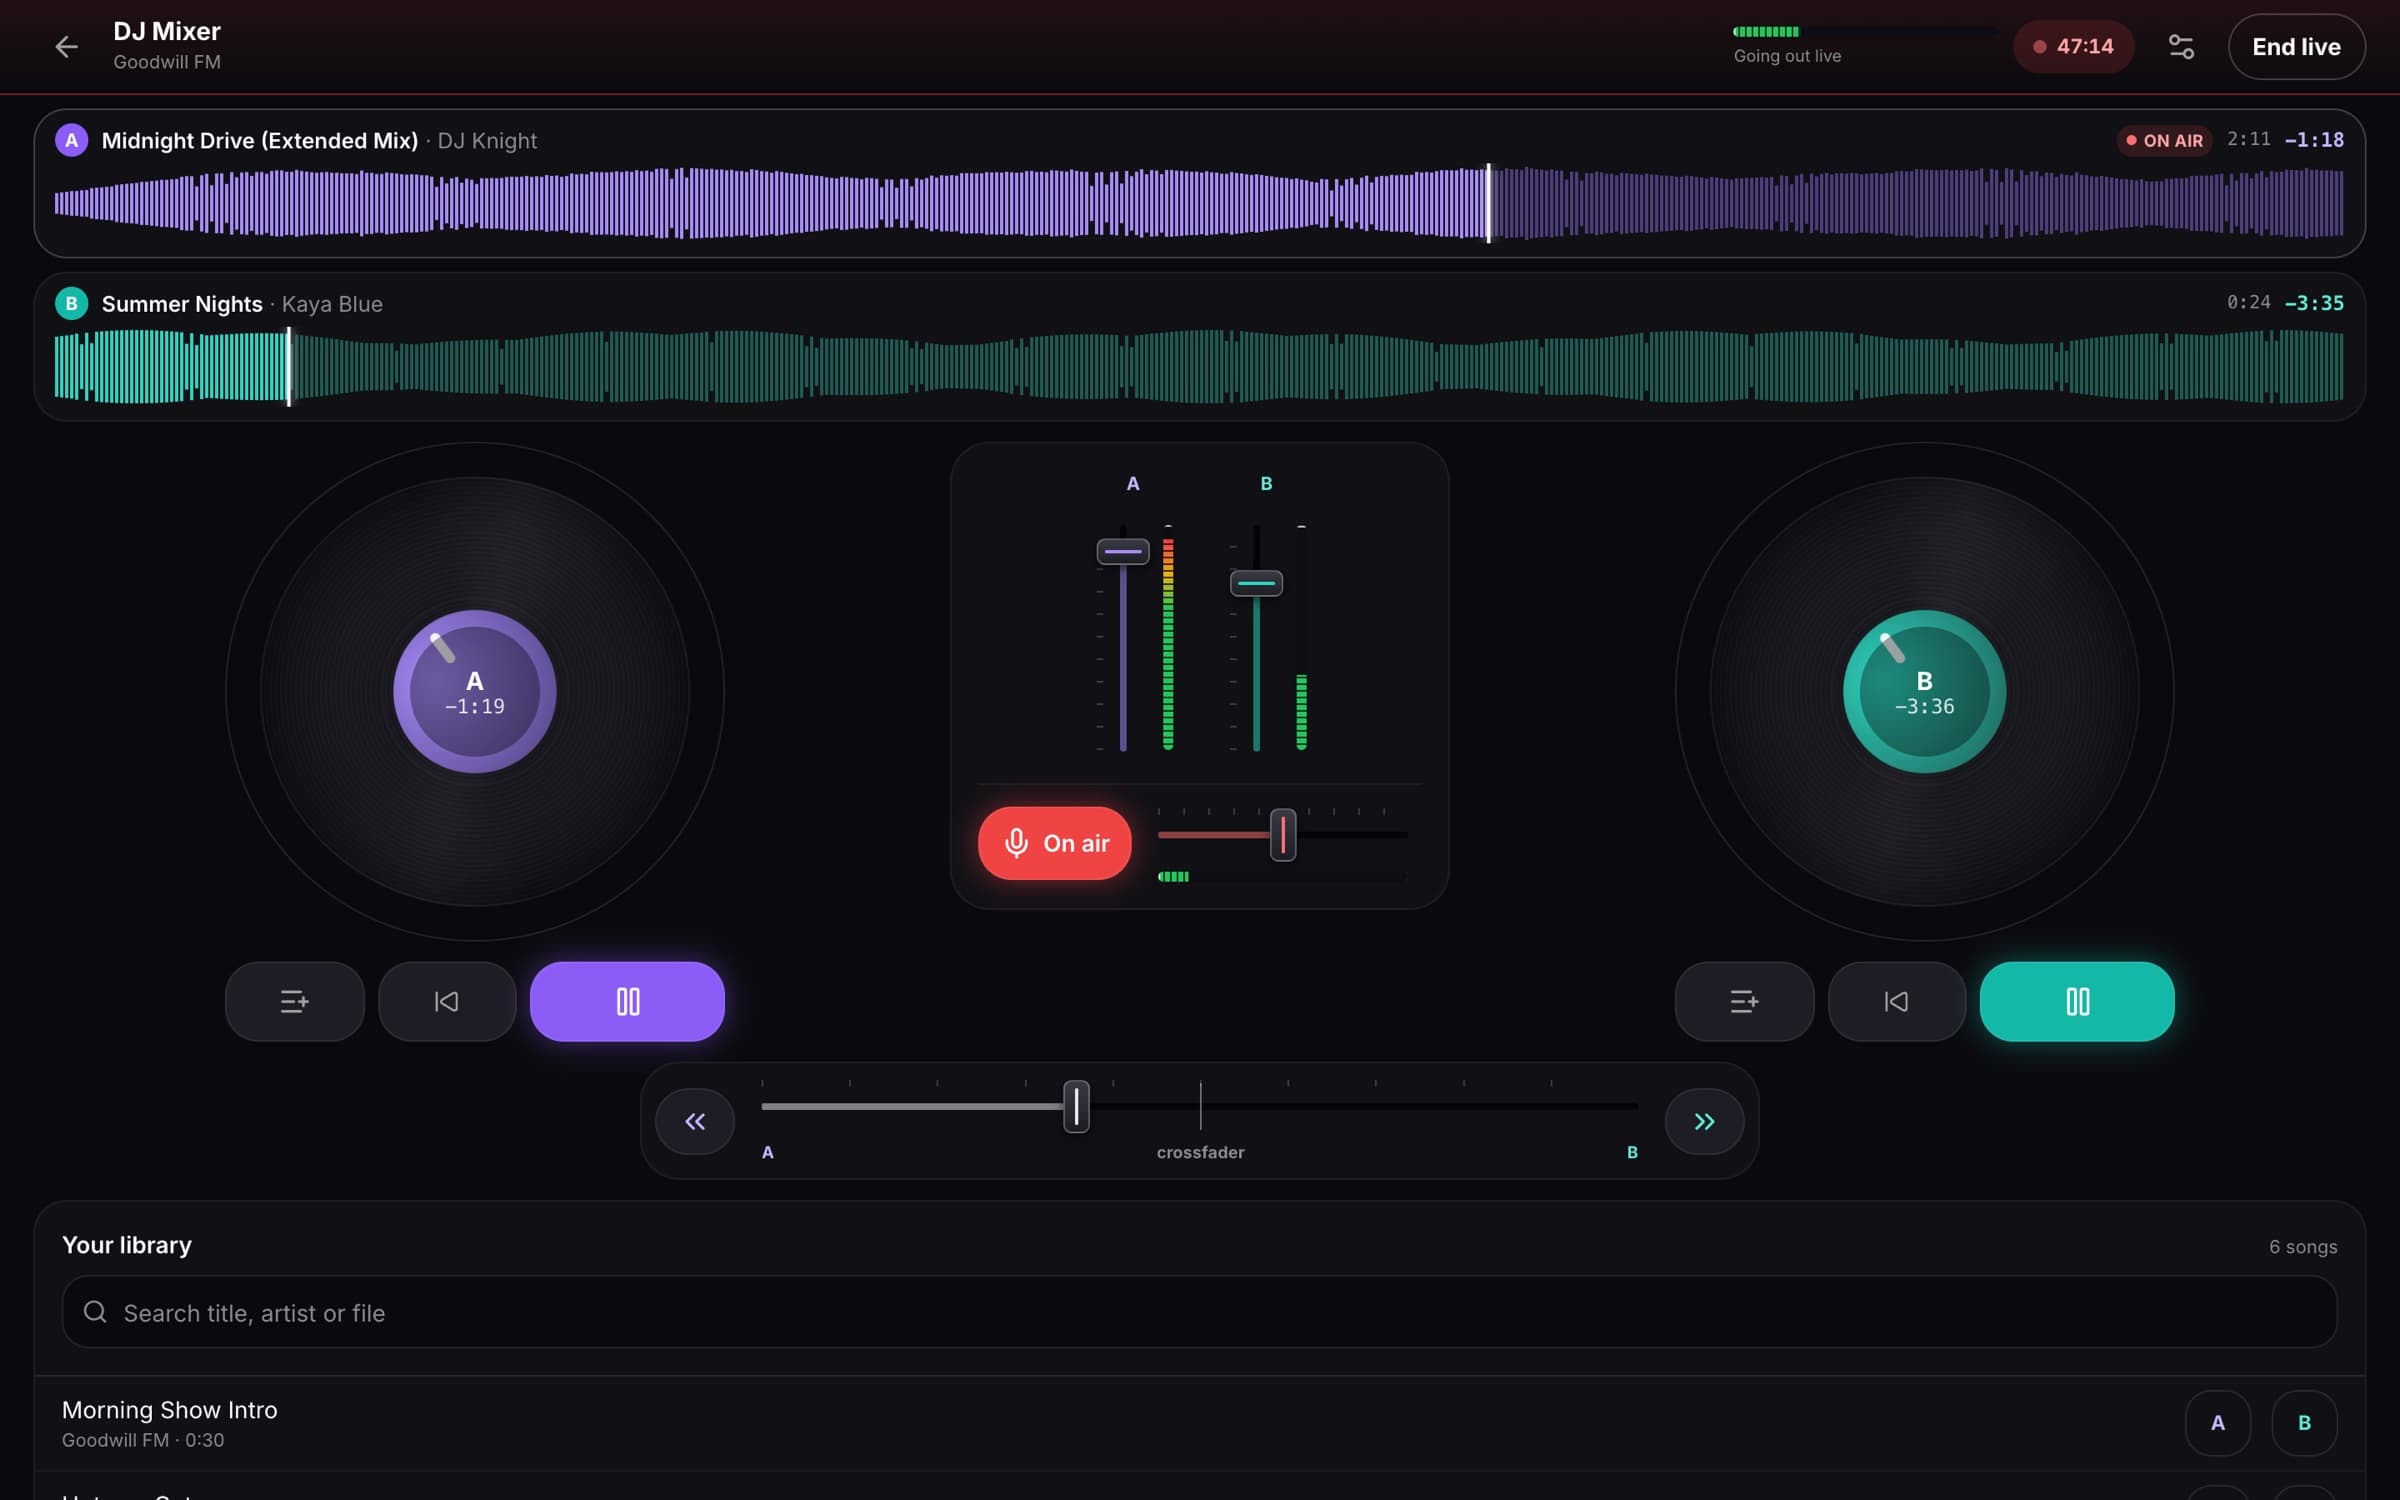2400x1500 pixels.
Task: Snap crossfader fully toward deck A
Action: [695, 1121]
